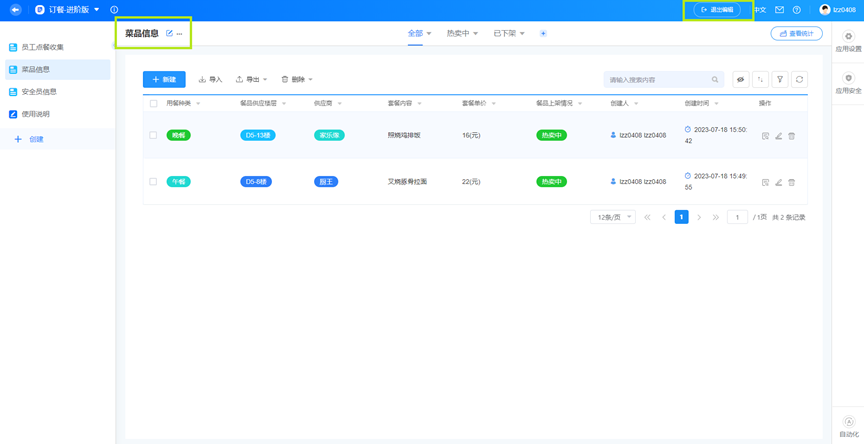The image size is (864, 444).
Task: Click the 午餐 tag
Action: 178,181
